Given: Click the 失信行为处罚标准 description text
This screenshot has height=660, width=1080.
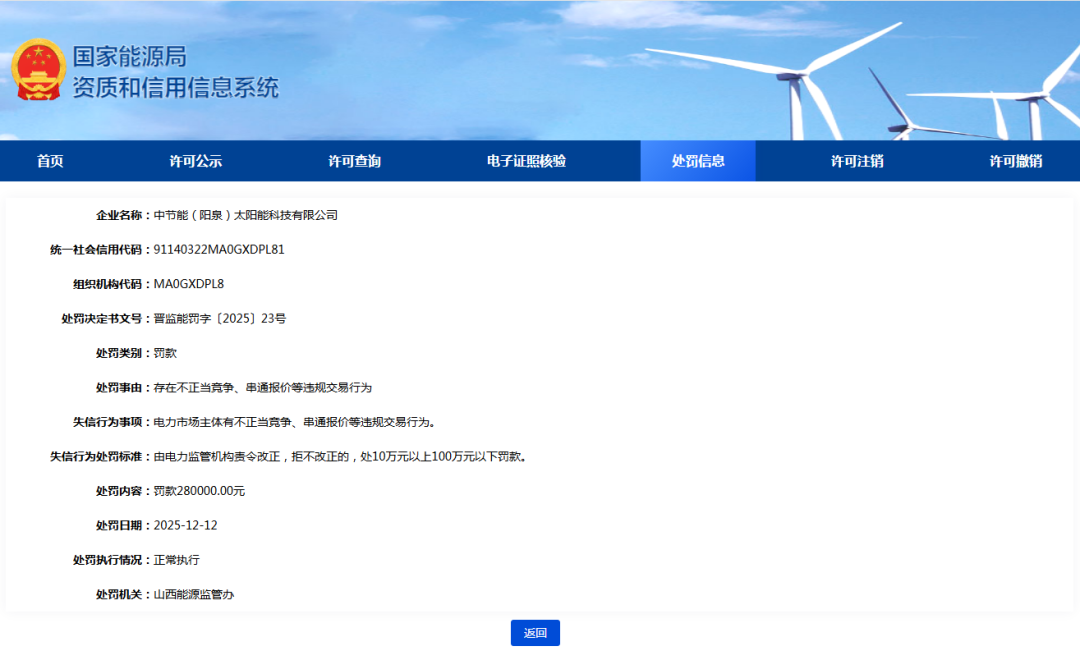Looking at the screenshot, I should pos(340,457).
